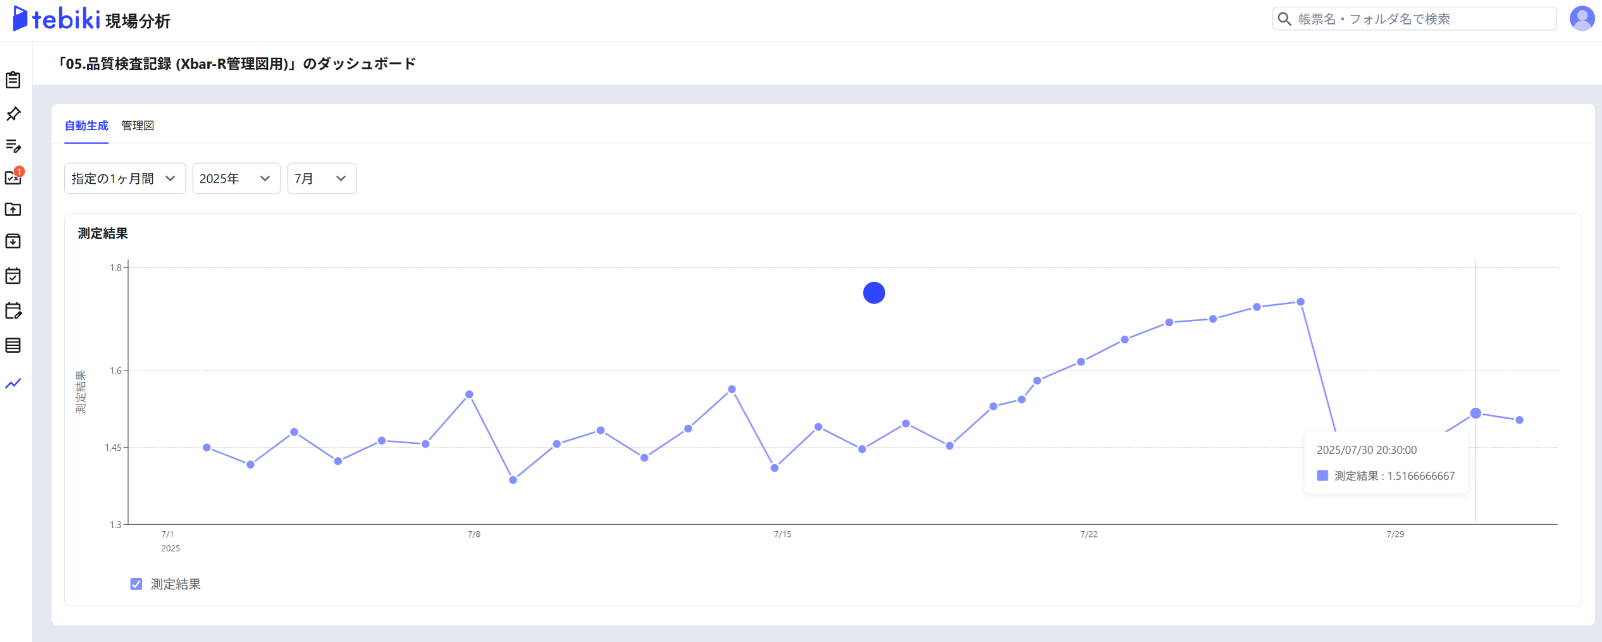Open the clipboard forms icon in sidebar
This screenshot has width=1602, height=642.
click(13, 80)
